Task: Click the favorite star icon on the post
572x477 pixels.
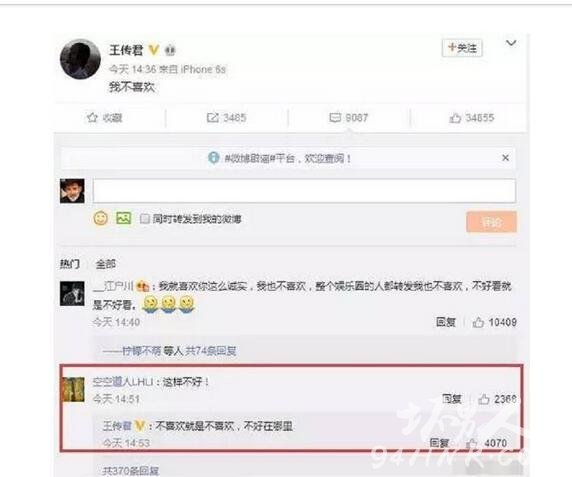Action: 92,117
